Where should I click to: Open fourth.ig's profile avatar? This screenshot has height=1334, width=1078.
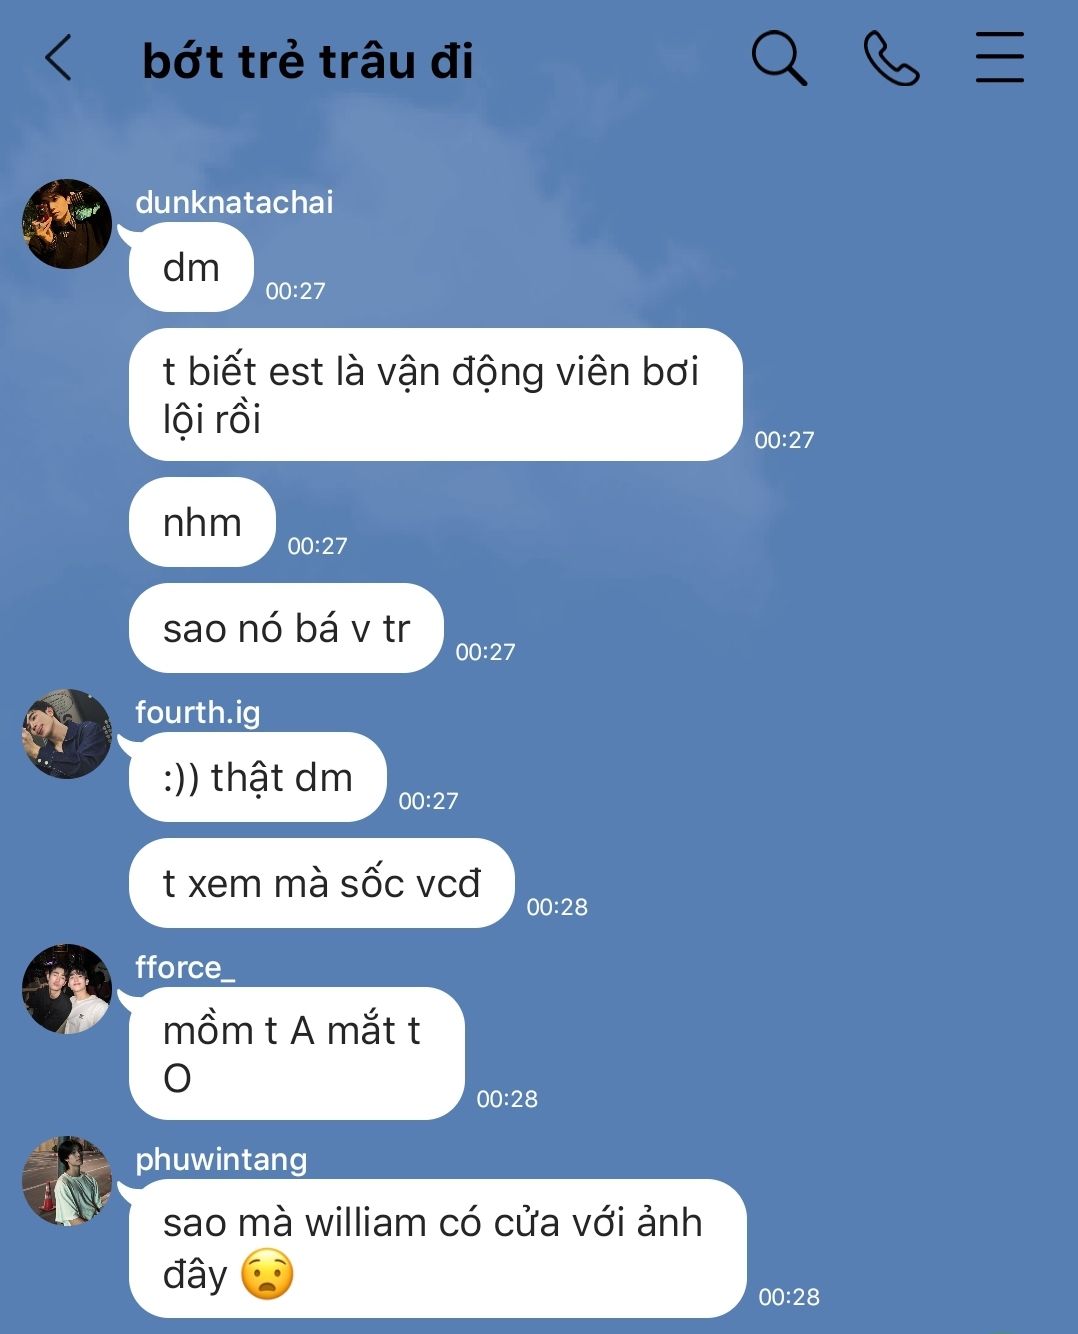(x=67, y=734)
